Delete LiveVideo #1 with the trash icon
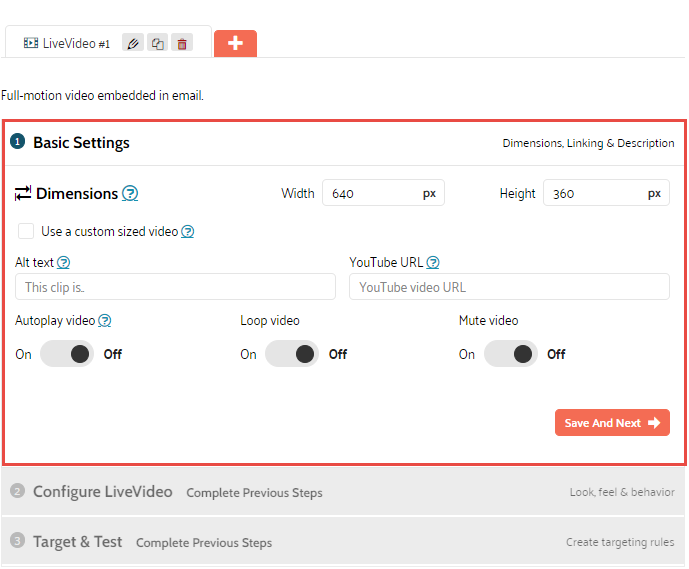Viewport: 689px width, 569px height. click(181, 43)
